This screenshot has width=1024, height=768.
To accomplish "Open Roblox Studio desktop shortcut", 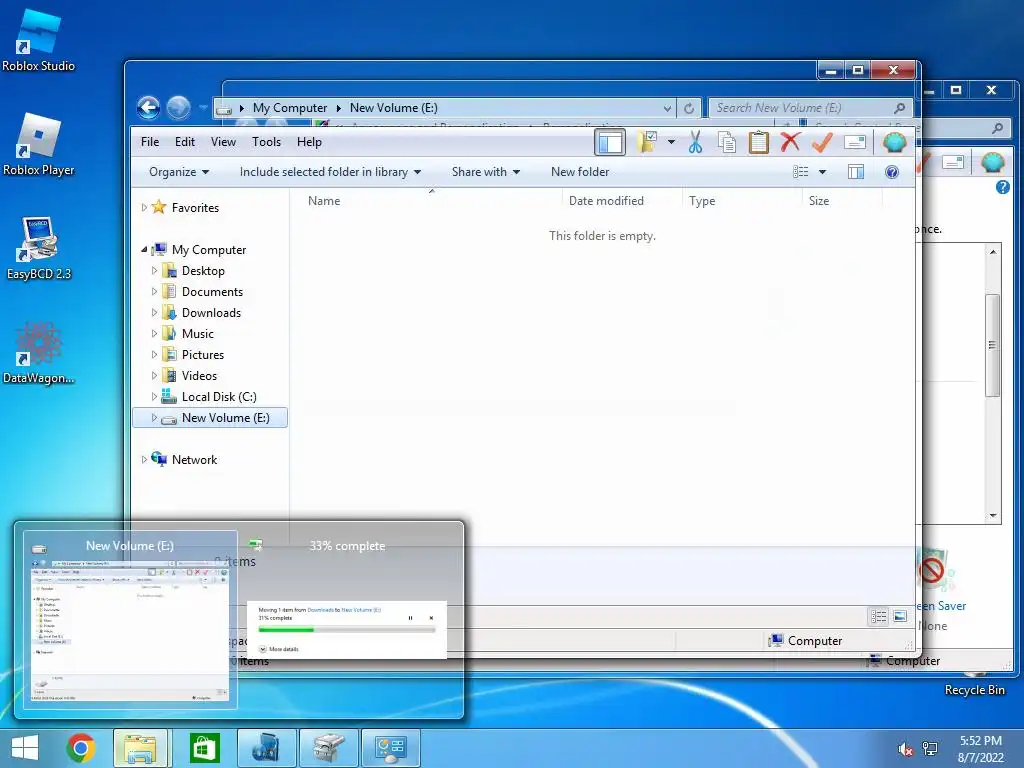I will tap(39, 40).
